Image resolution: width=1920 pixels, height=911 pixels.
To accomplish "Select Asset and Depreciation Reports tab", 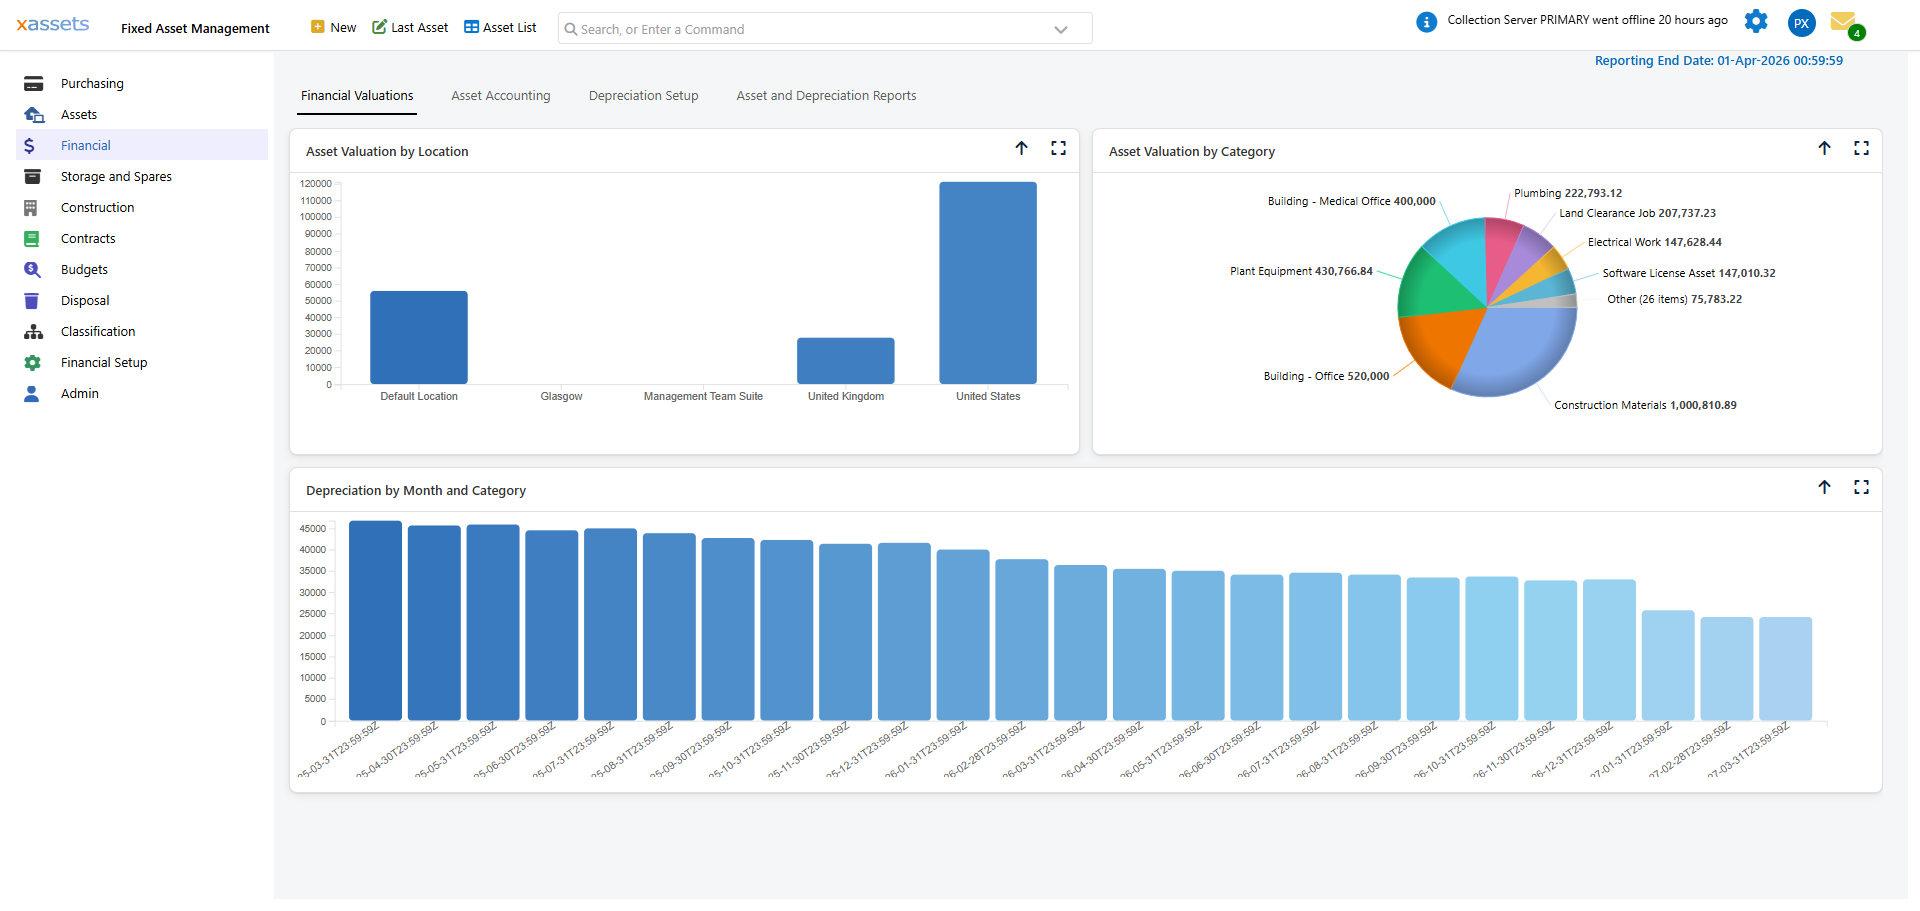I will point(826,96).
